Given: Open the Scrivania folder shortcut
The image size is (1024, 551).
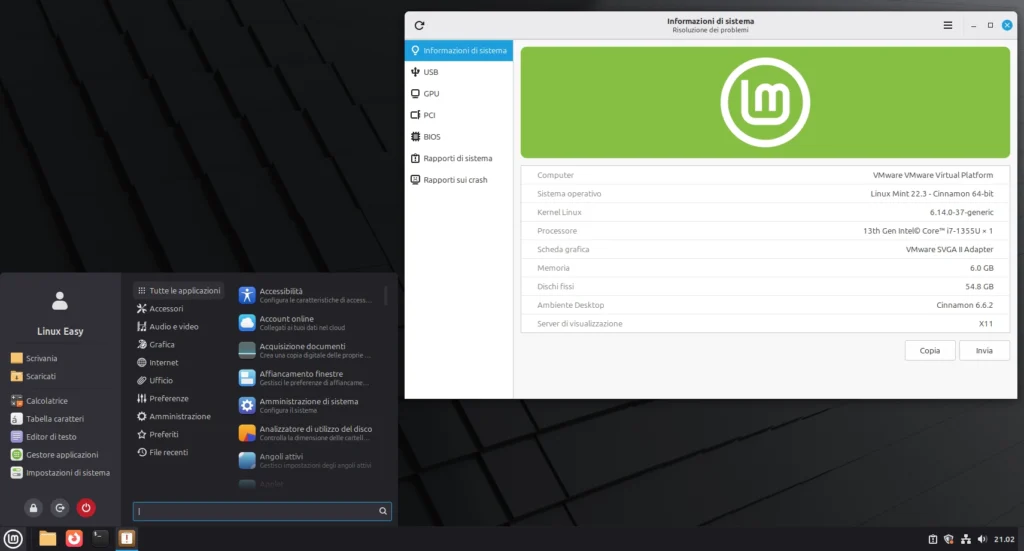Looking at the screenshot, I should click(x=60, y=358).
